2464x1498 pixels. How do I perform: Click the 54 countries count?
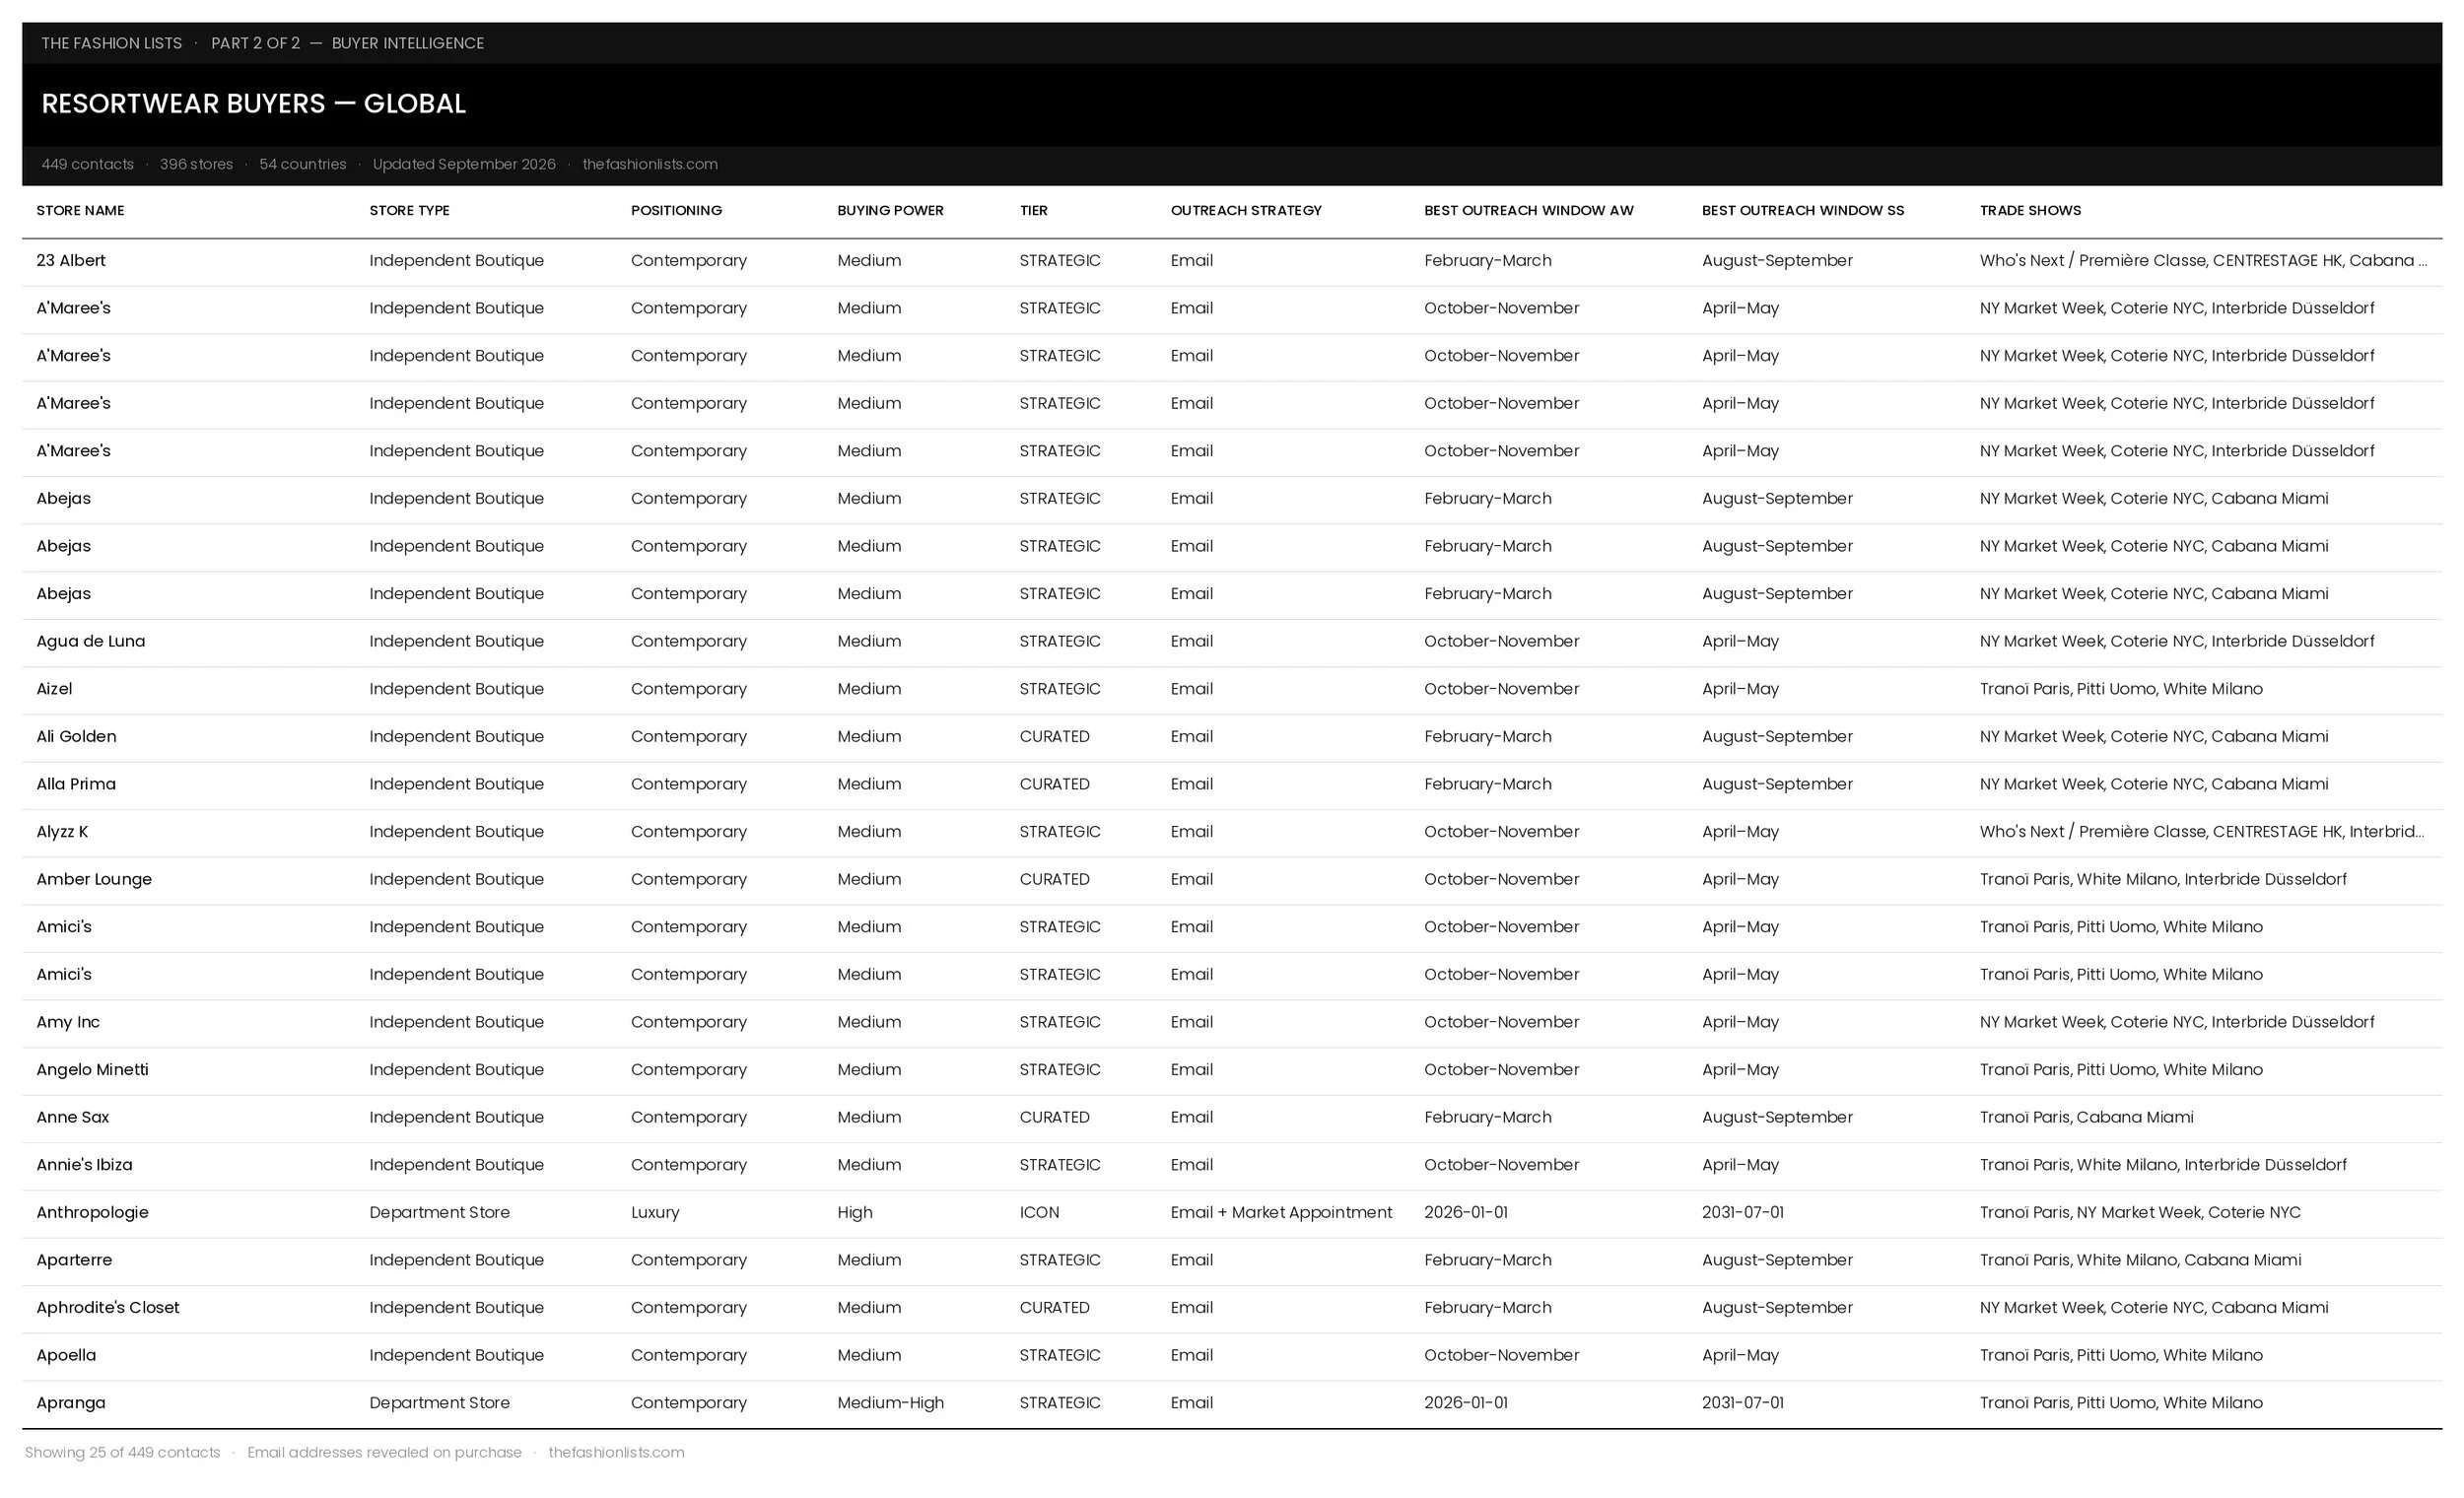[303, 164]
